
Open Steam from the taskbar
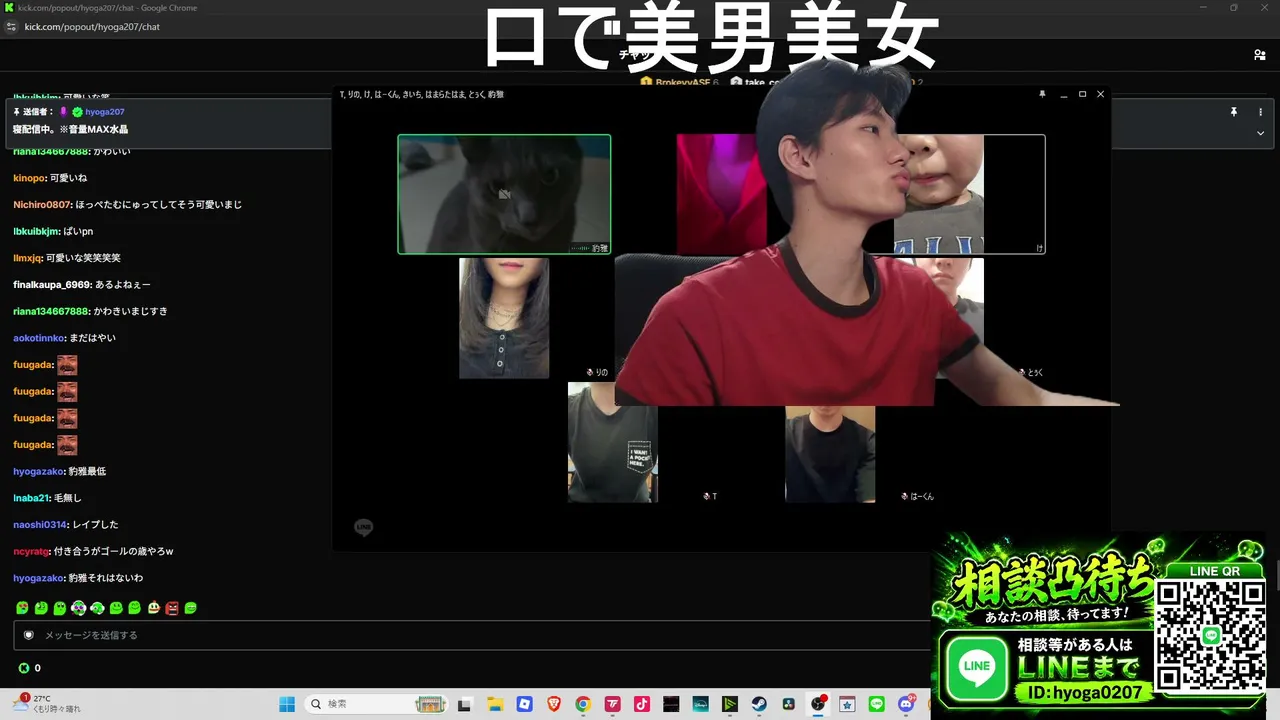760,704
